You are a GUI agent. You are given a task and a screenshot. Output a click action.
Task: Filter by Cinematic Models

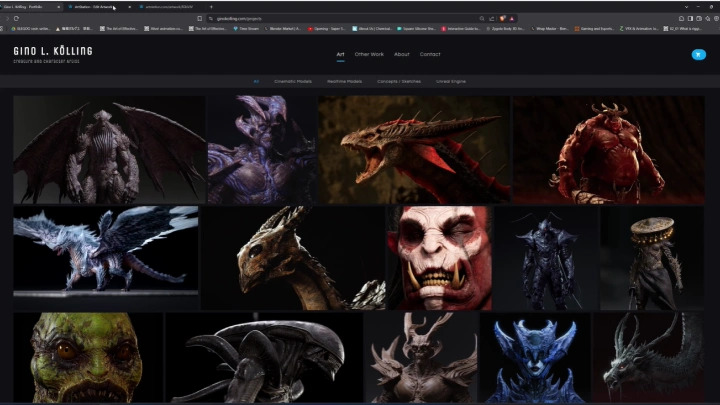pyautogui.click(x=293, y=81)
